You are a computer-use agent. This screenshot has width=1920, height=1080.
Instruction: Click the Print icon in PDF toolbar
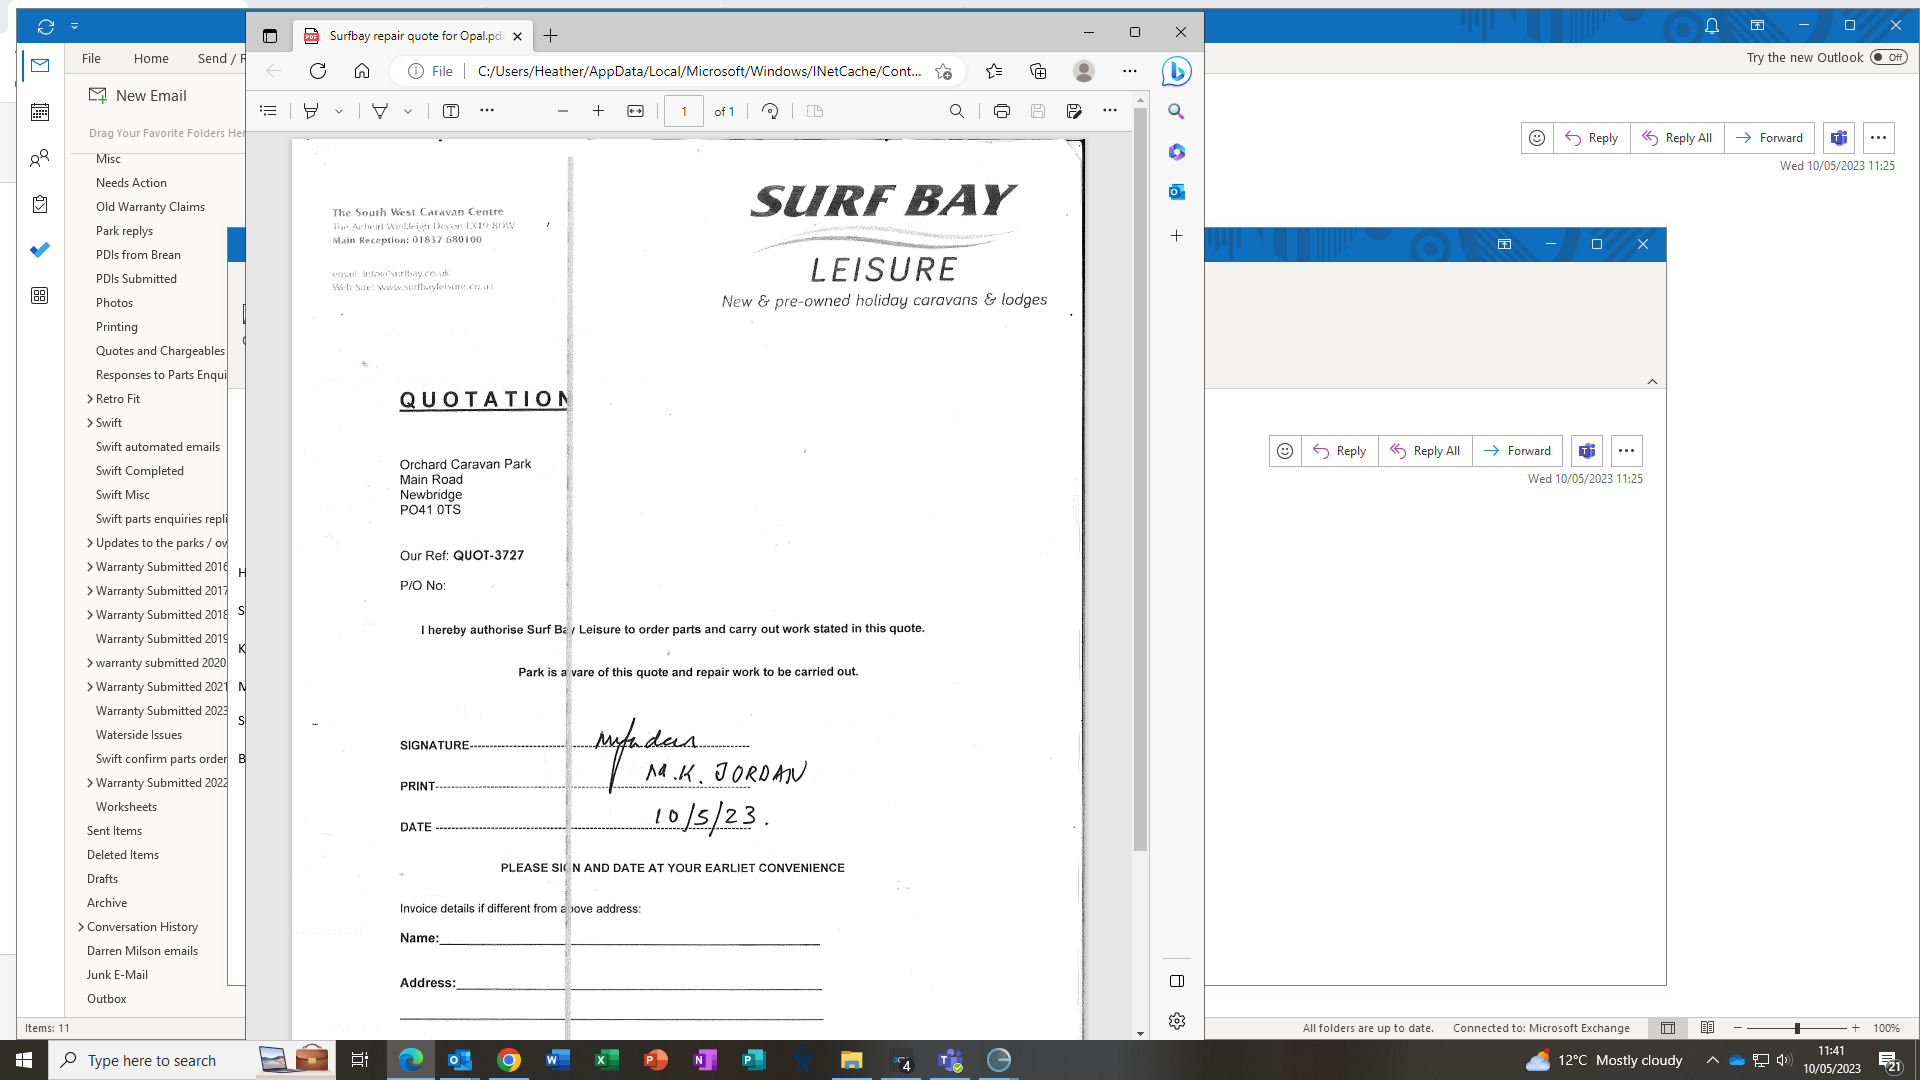[1001, 111]
